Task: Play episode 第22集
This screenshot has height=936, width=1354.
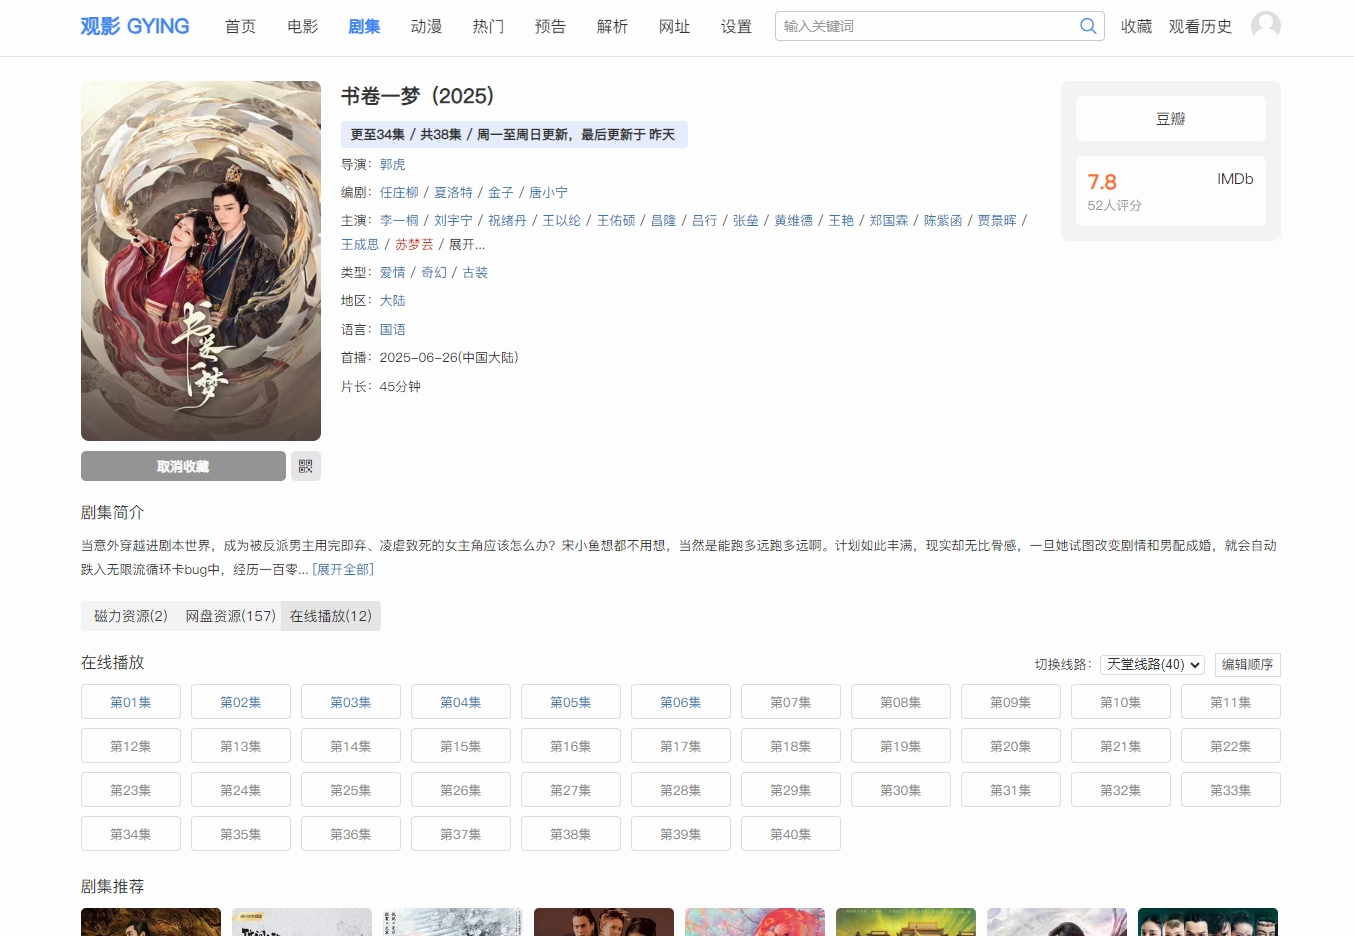Action: (x=1231, y=746)
